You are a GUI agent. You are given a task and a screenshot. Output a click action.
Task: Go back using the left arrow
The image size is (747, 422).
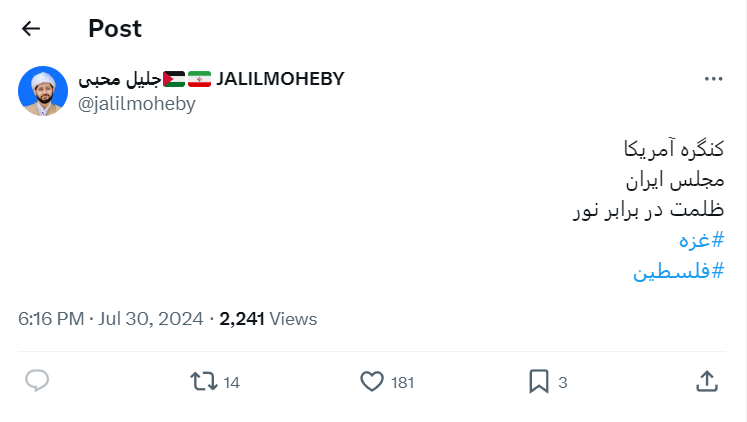point(31,29)
